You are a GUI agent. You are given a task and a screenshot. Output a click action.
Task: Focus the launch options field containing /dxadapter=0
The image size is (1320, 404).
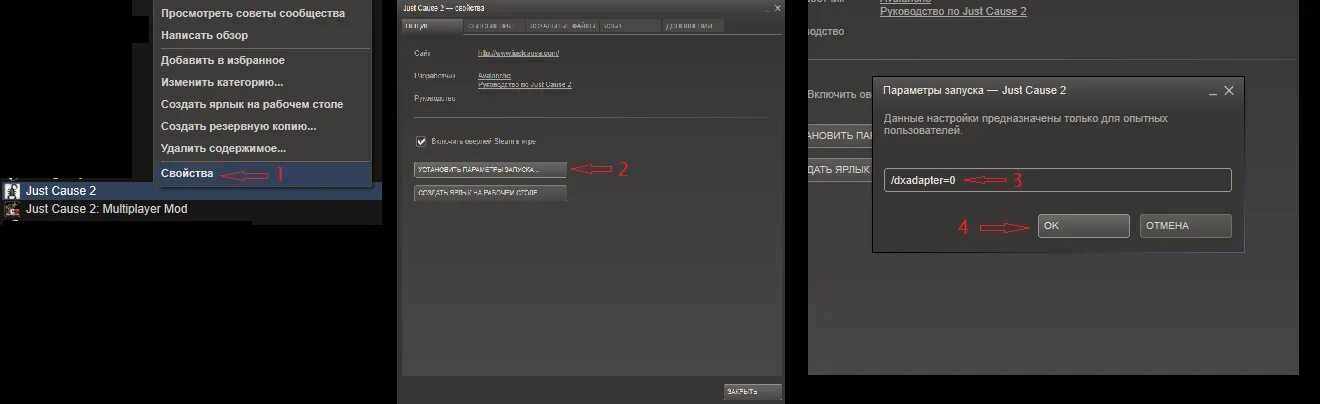[x=1057, y=180]
